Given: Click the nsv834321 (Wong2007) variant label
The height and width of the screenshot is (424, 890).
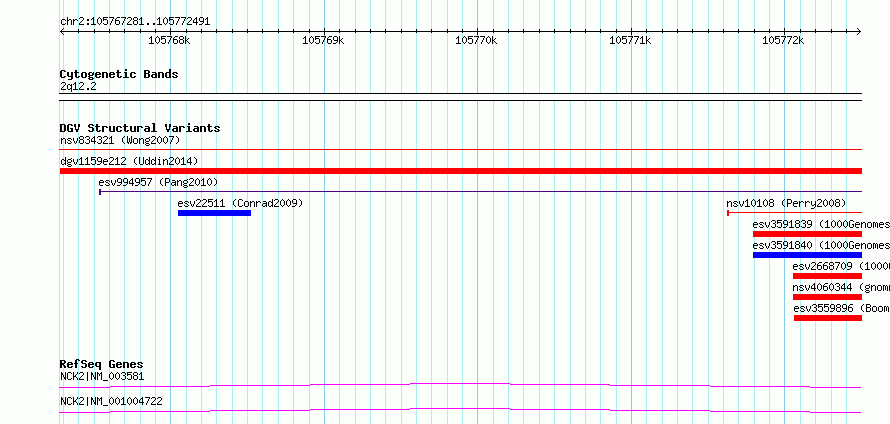Looking at the screenshot, I should pyautogui.click(x=120, y=140).
